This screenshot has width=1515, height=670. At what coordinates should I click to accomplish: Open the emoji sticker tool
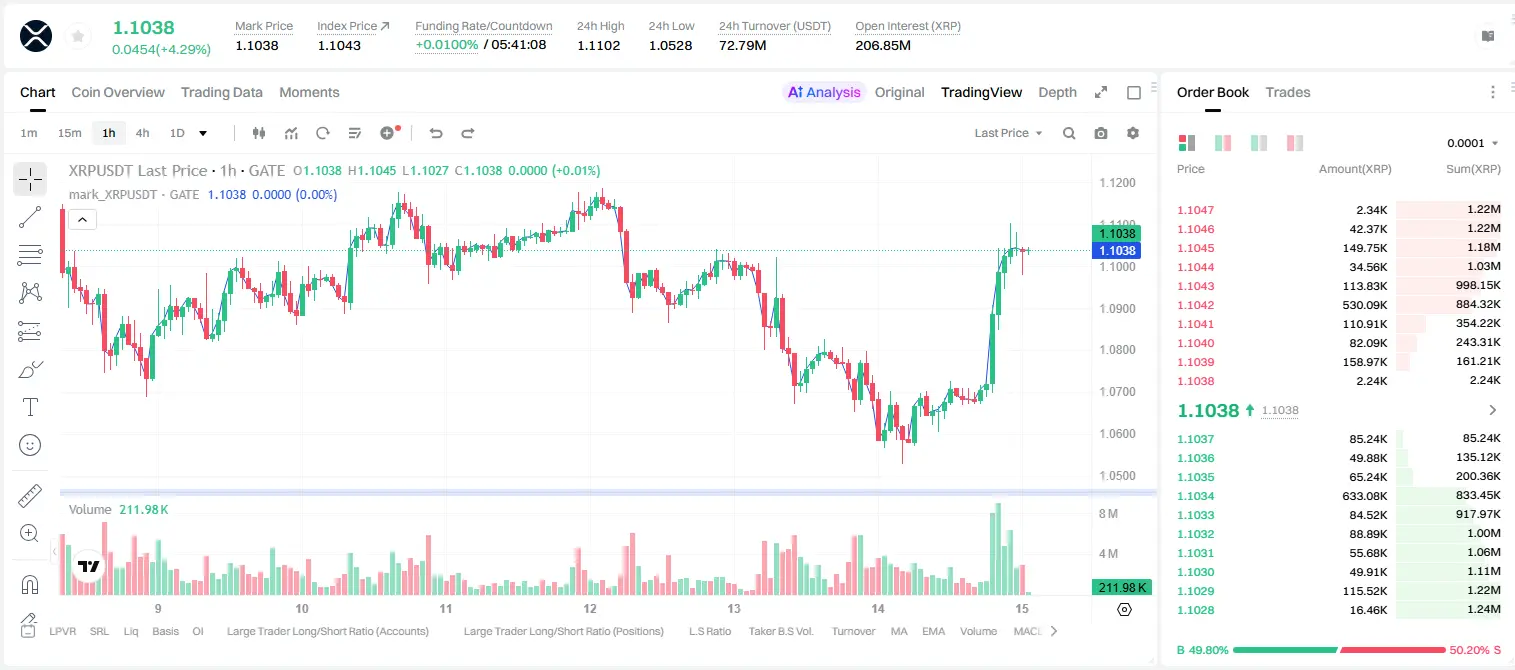[x=30, y=445]
